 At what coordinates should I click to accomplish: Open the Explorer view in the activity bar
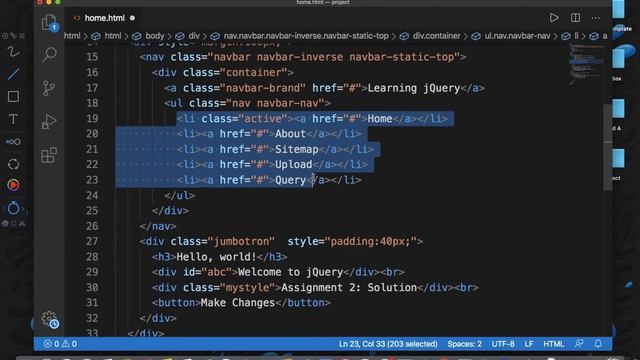coord(49,22)
